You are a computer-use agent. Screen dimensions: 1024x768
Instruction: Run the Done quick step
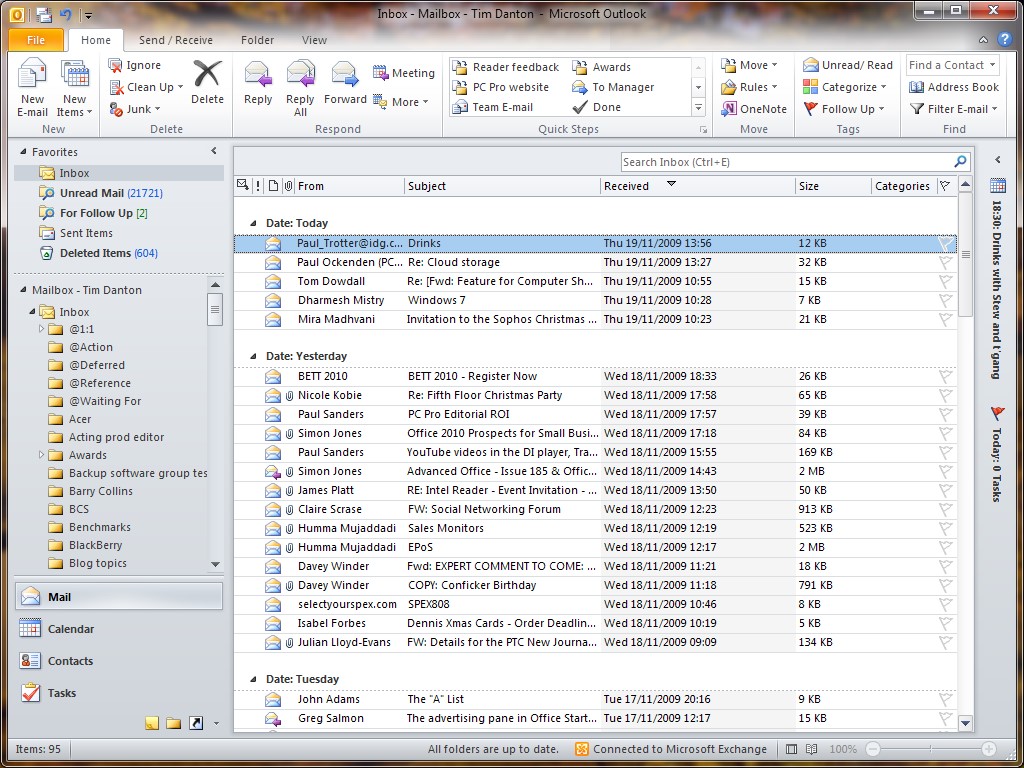point(596,107)
